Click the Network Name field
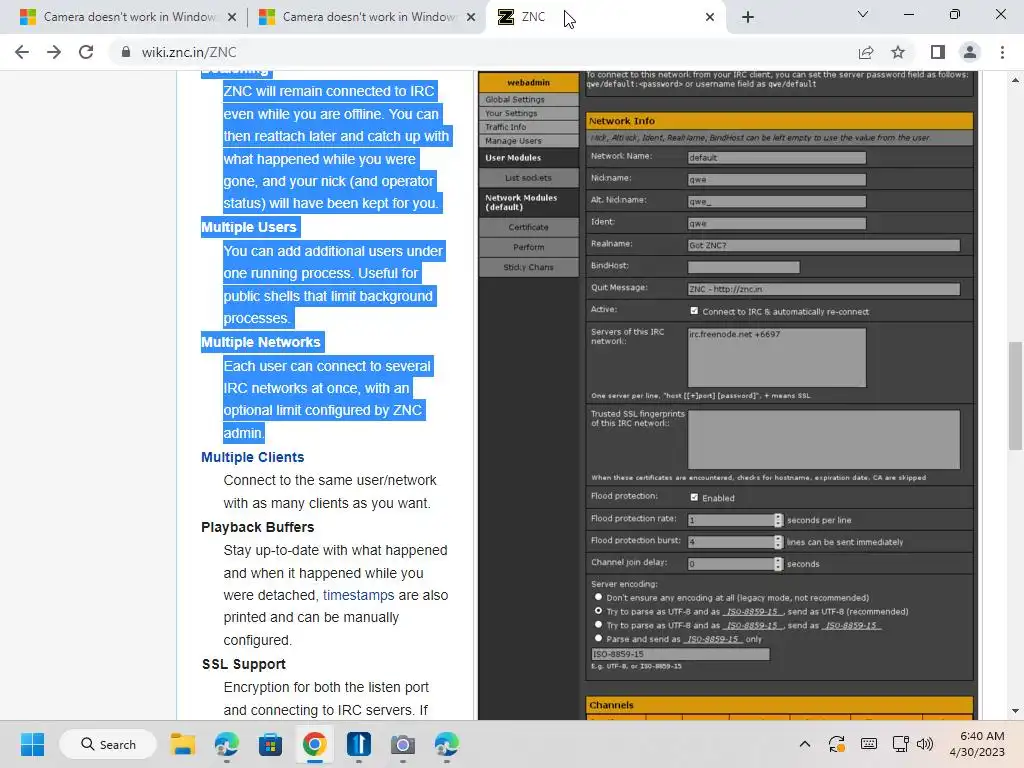The image size is (1024, 768). (x=776, y=157)
